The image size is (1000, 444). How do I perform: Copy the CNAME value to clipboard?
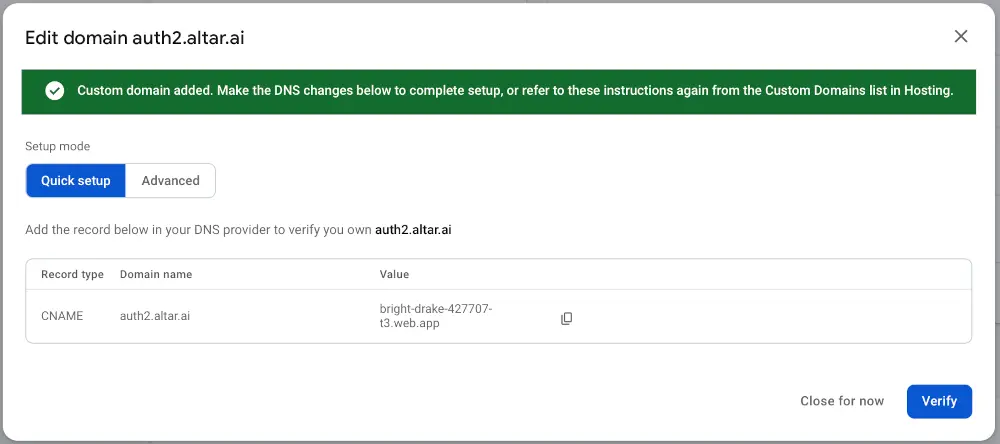(x=566, y=318)
